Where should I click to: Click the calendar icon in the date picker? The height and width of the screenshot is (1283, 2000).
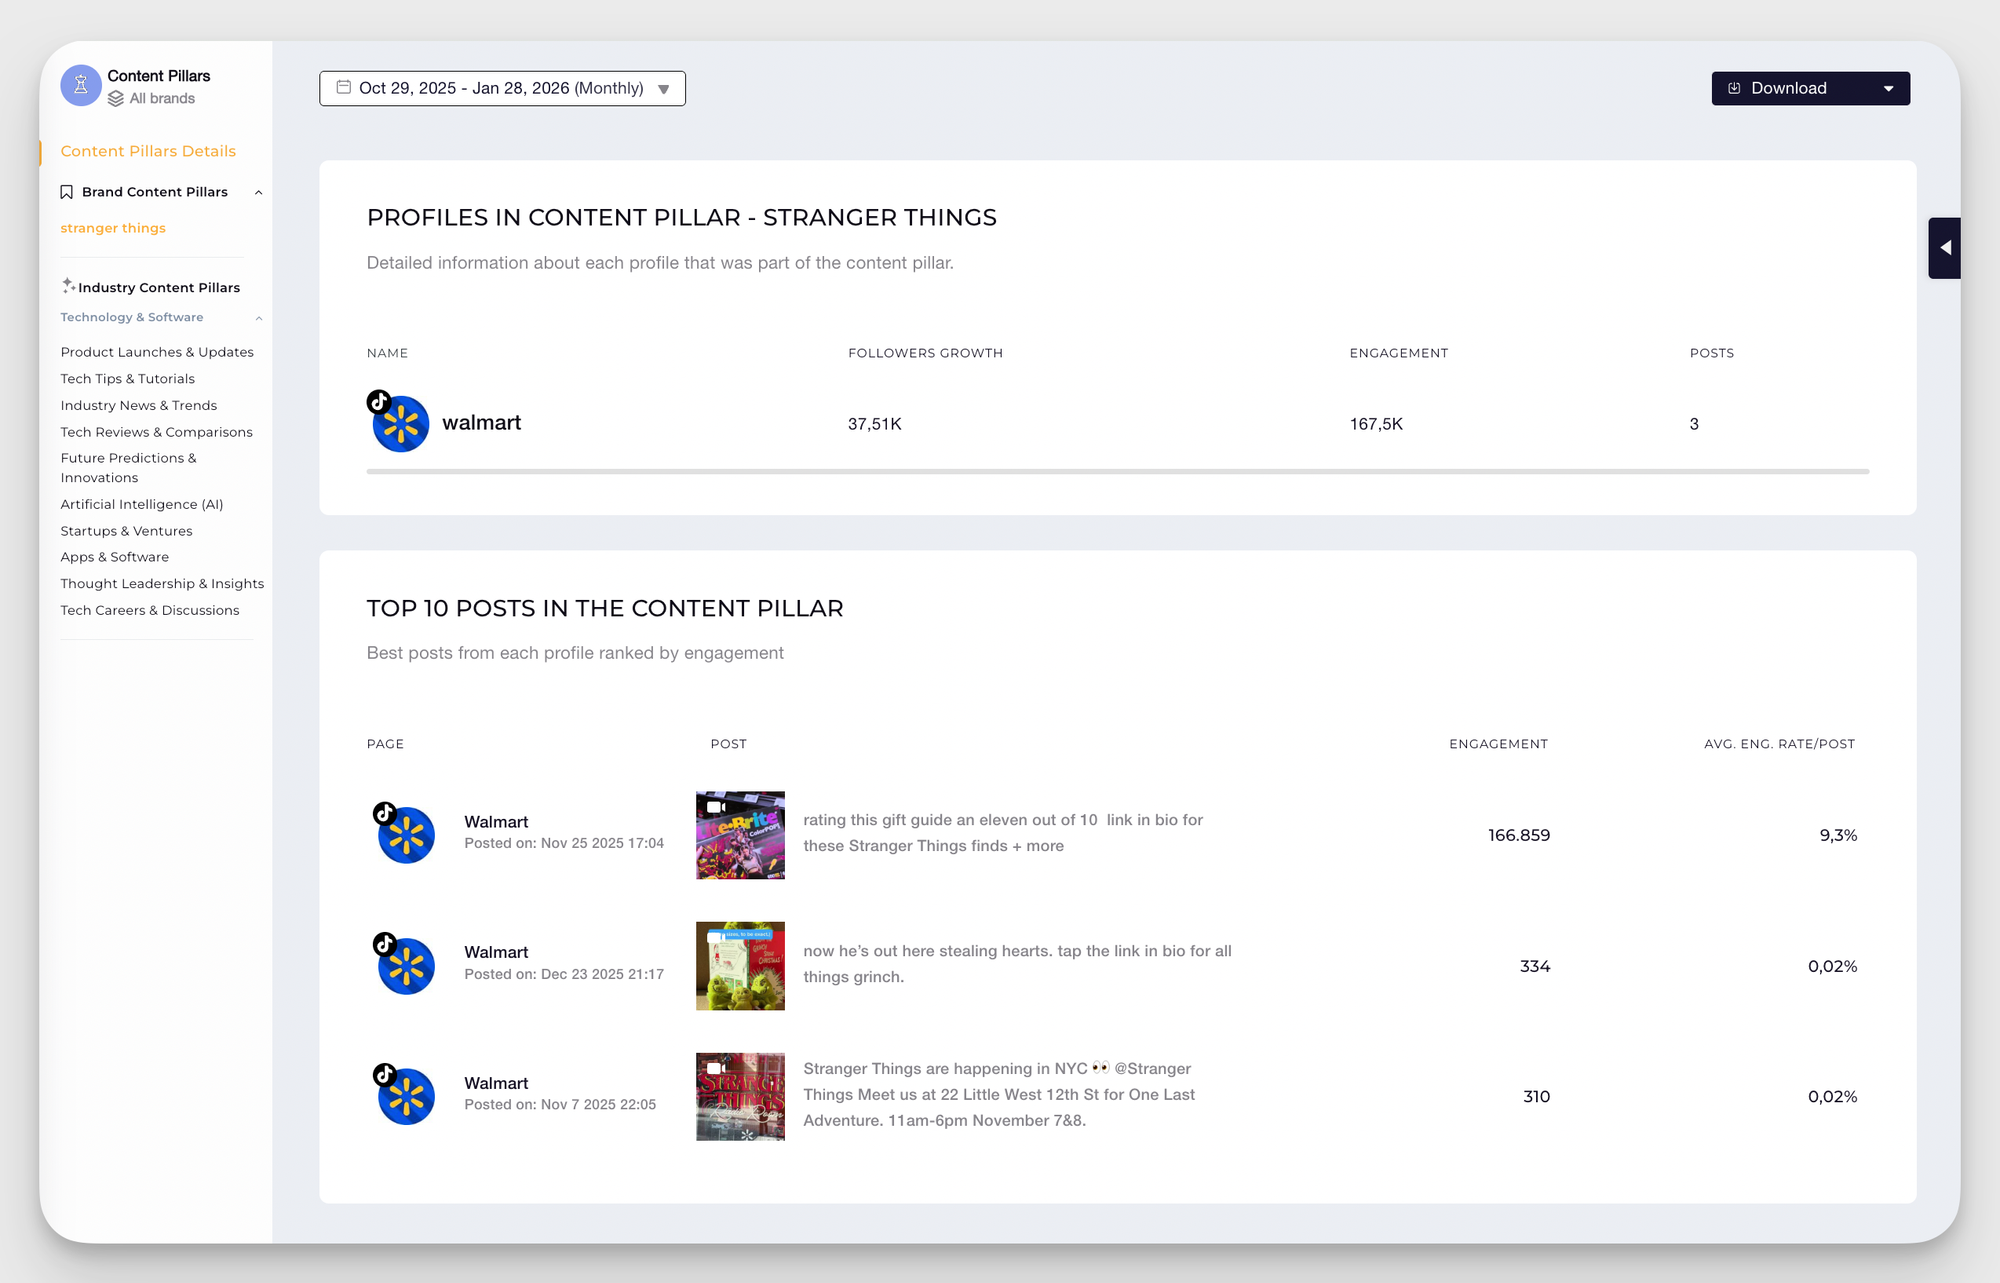coord(343,88)
